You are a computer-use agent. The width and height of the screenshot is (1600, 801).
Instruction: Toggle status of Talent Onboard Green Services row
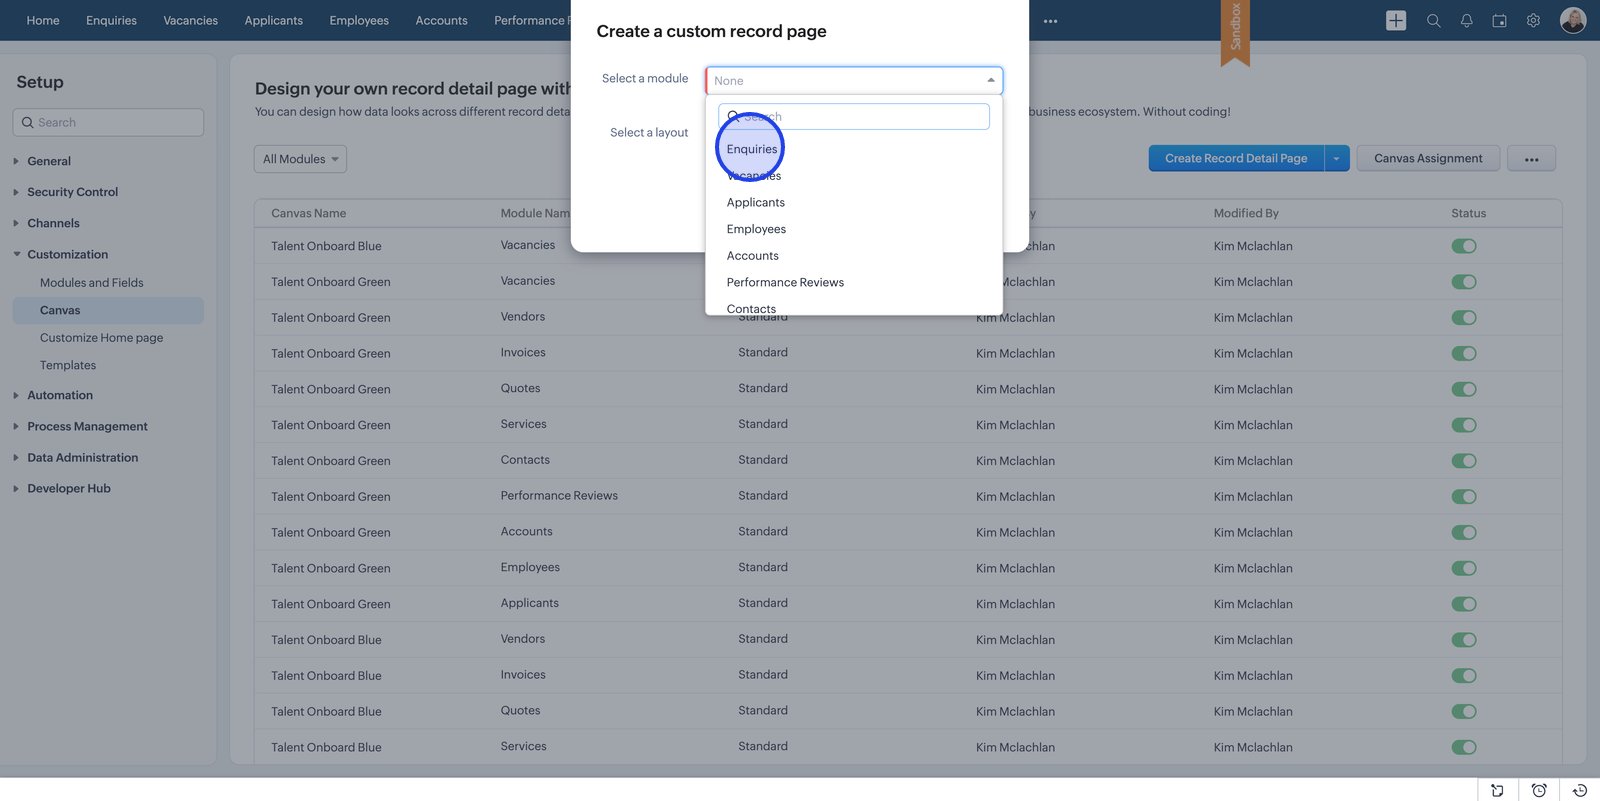(x=1464, y=425)
